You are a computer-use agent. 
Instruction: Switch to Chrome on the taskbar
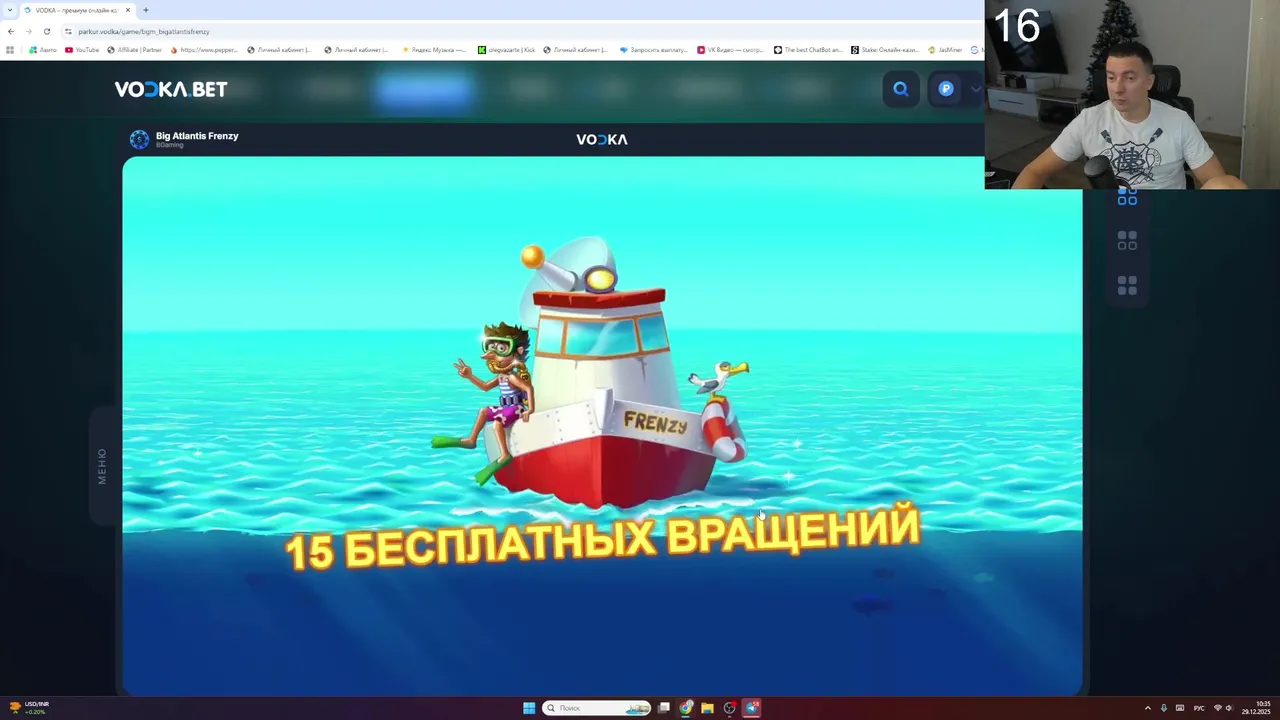(x=685, y=708)
